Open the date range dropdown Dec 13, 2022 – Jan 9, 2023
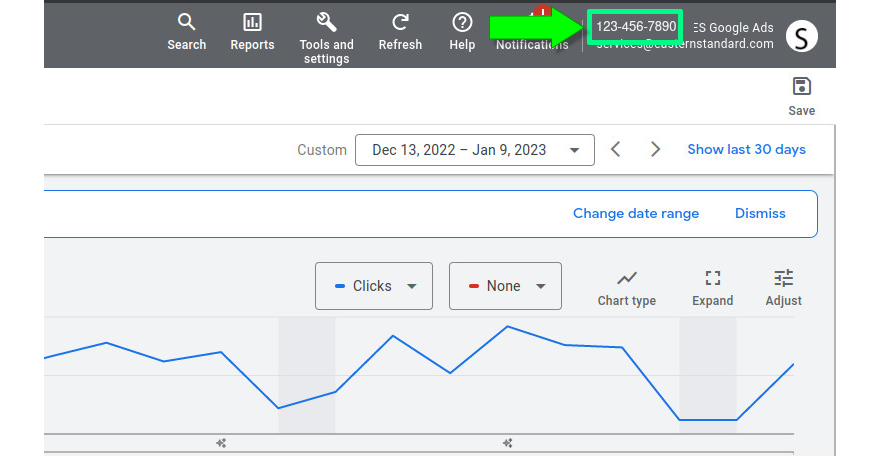 pos(475,150)
